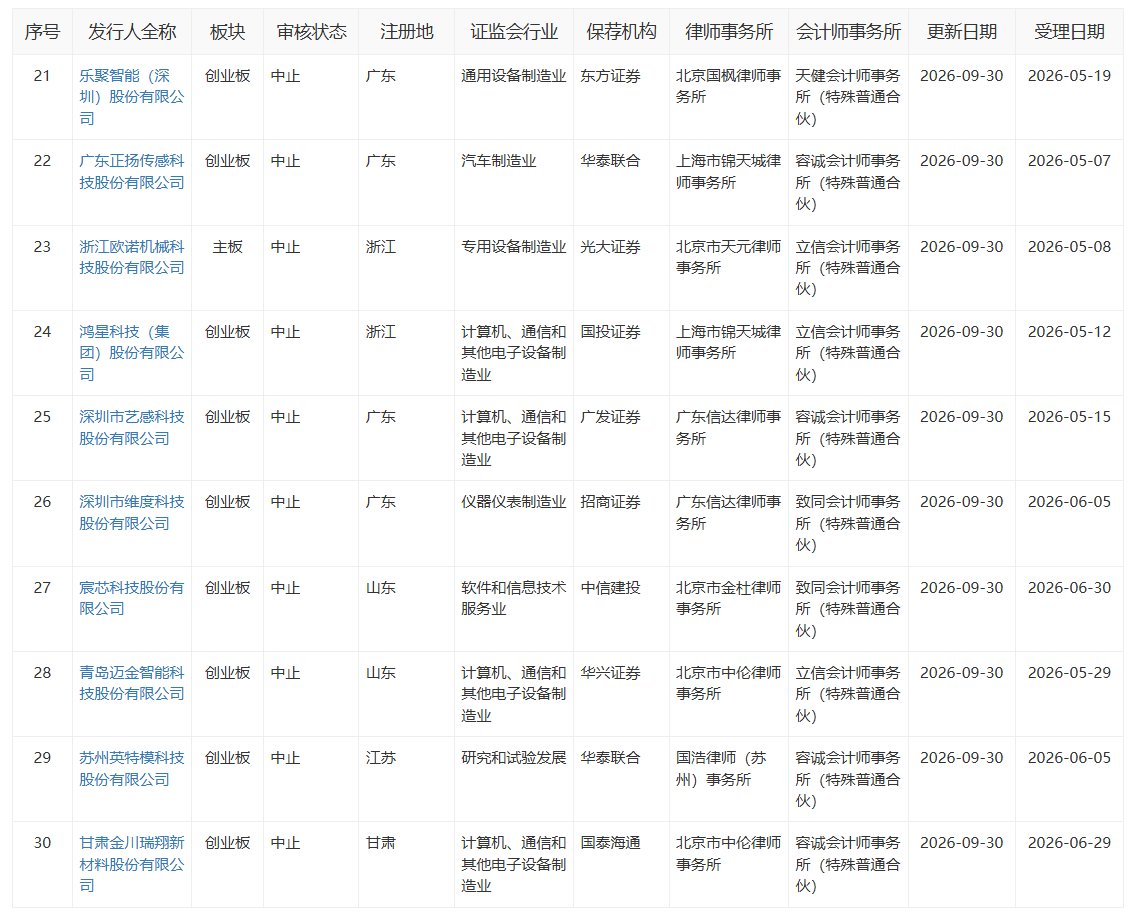Click the 宸芯科技股份有限公司 issuer link
Image resolution: width=1136 pixels, height=914 pixels.
[132, 598]
